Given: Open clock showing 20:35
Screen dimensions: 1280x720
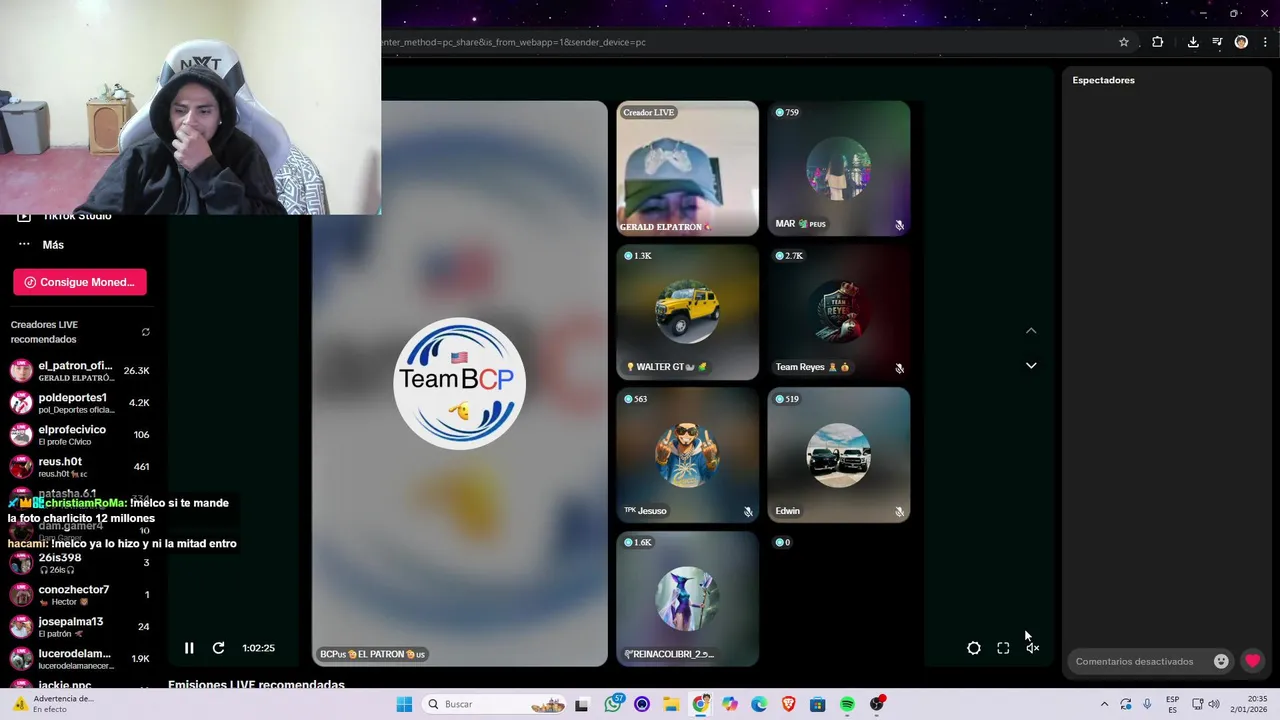Looking at the screenshot, I should coord(1250,704).
